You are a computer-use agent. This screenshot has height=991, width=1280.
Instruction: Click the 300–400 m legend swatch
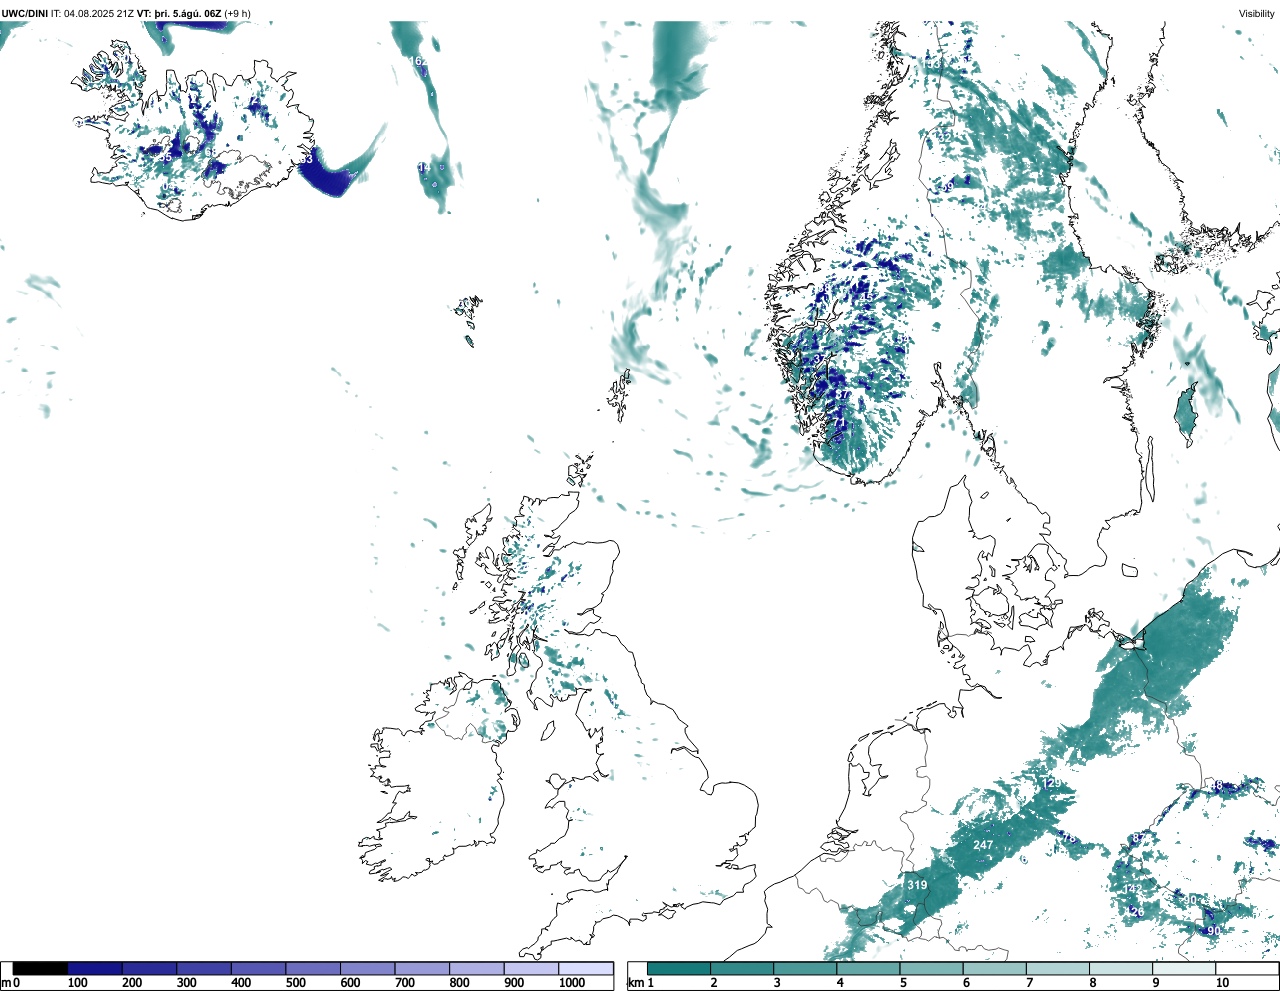coord(204,968)
